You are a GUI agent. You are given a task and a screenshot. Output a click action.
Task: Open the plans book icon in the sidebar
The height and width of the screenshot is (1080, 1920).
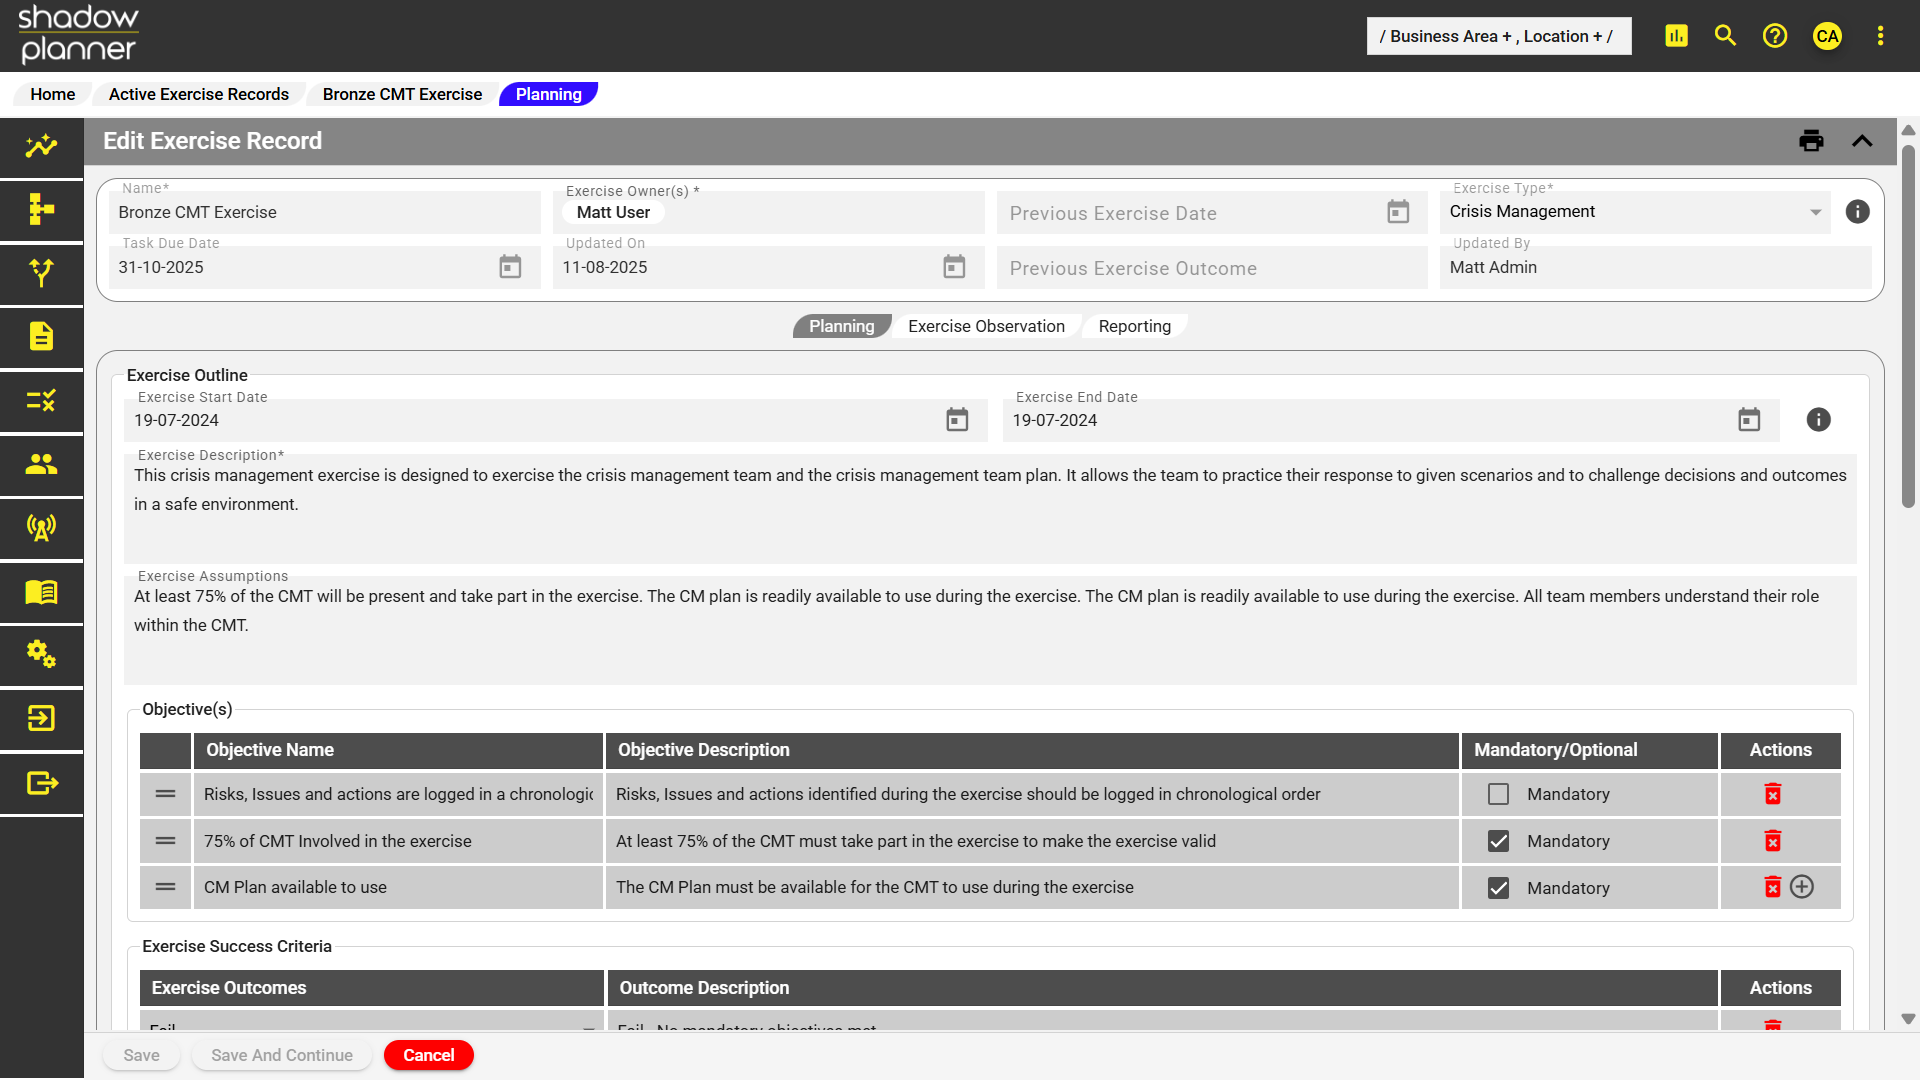[x=40, y=592]
